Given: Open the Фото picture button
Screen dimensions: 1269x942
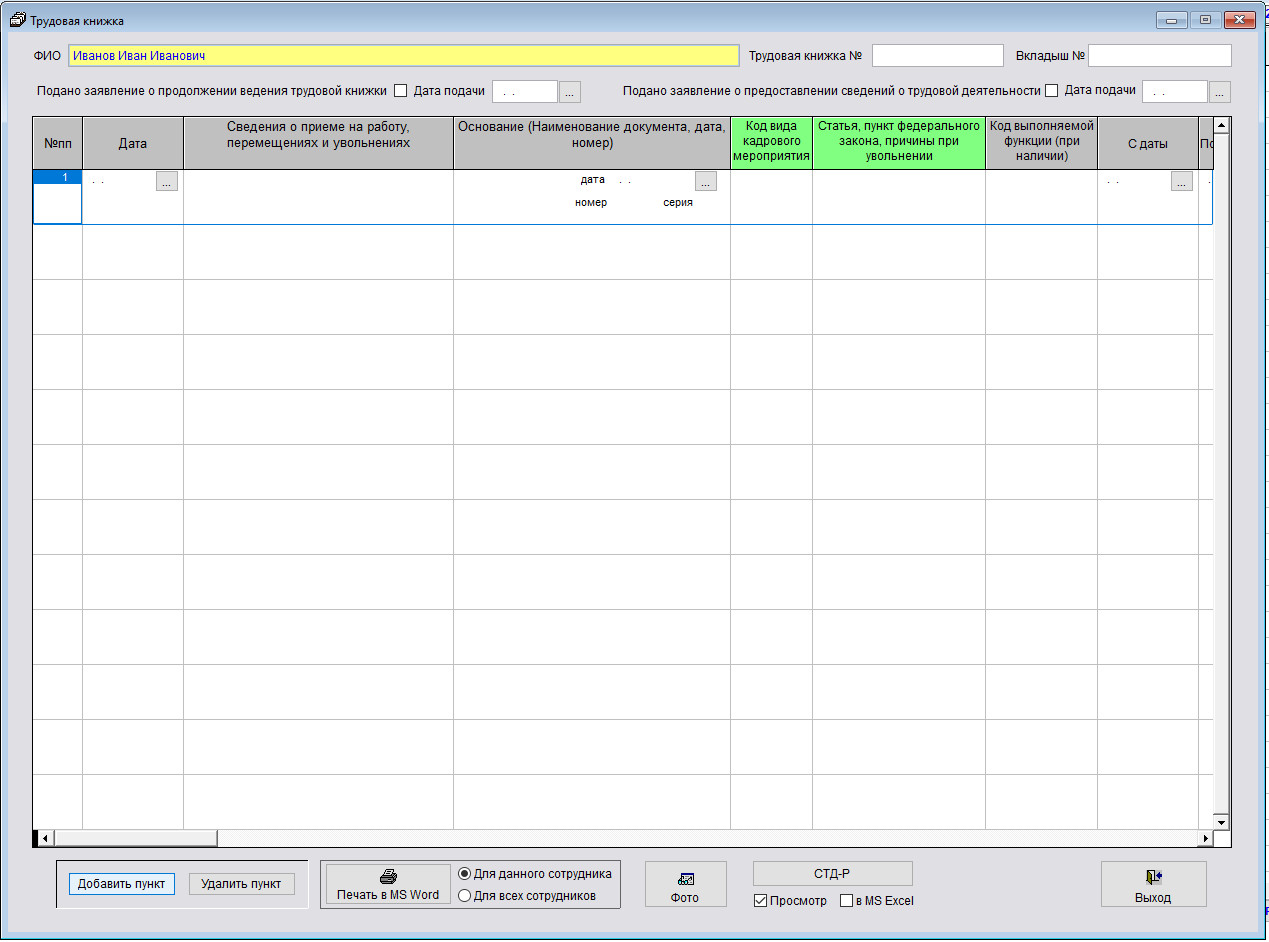Looking at the screenshot, I should click(x=685, y=885).
